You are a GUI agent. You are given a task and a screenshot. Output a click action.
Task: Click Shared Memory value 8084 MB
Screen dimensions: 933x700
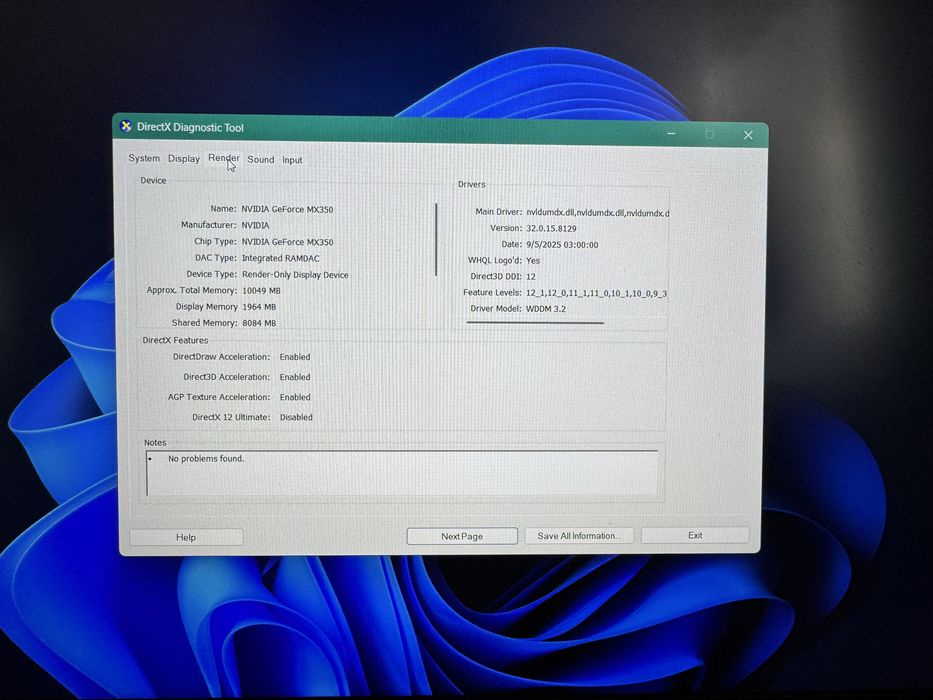coord(259,323)
